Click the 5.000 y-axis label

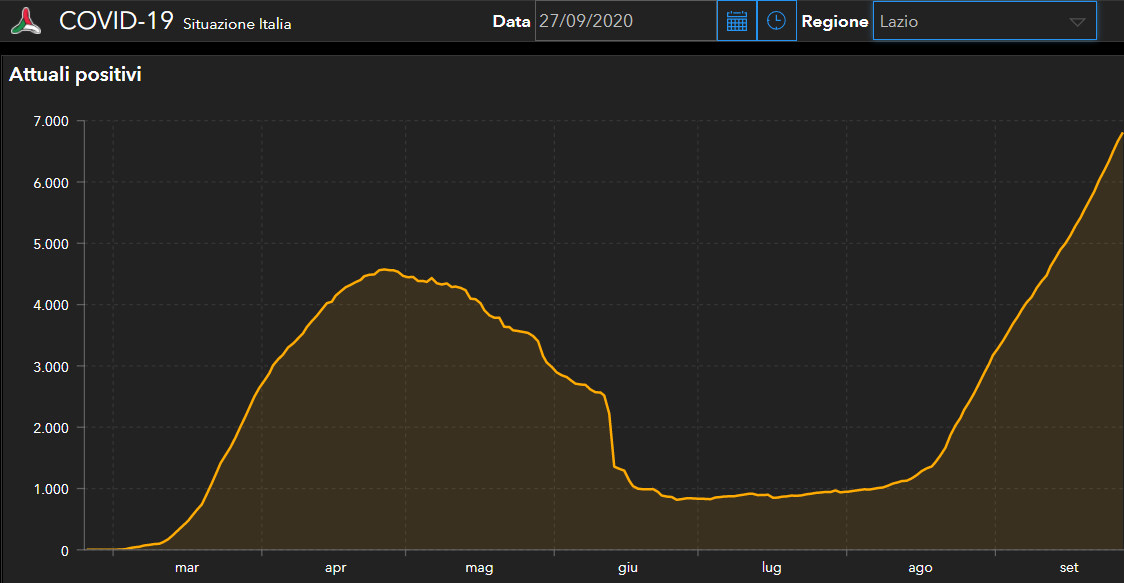pyautogui.click(x=51, y=244)
